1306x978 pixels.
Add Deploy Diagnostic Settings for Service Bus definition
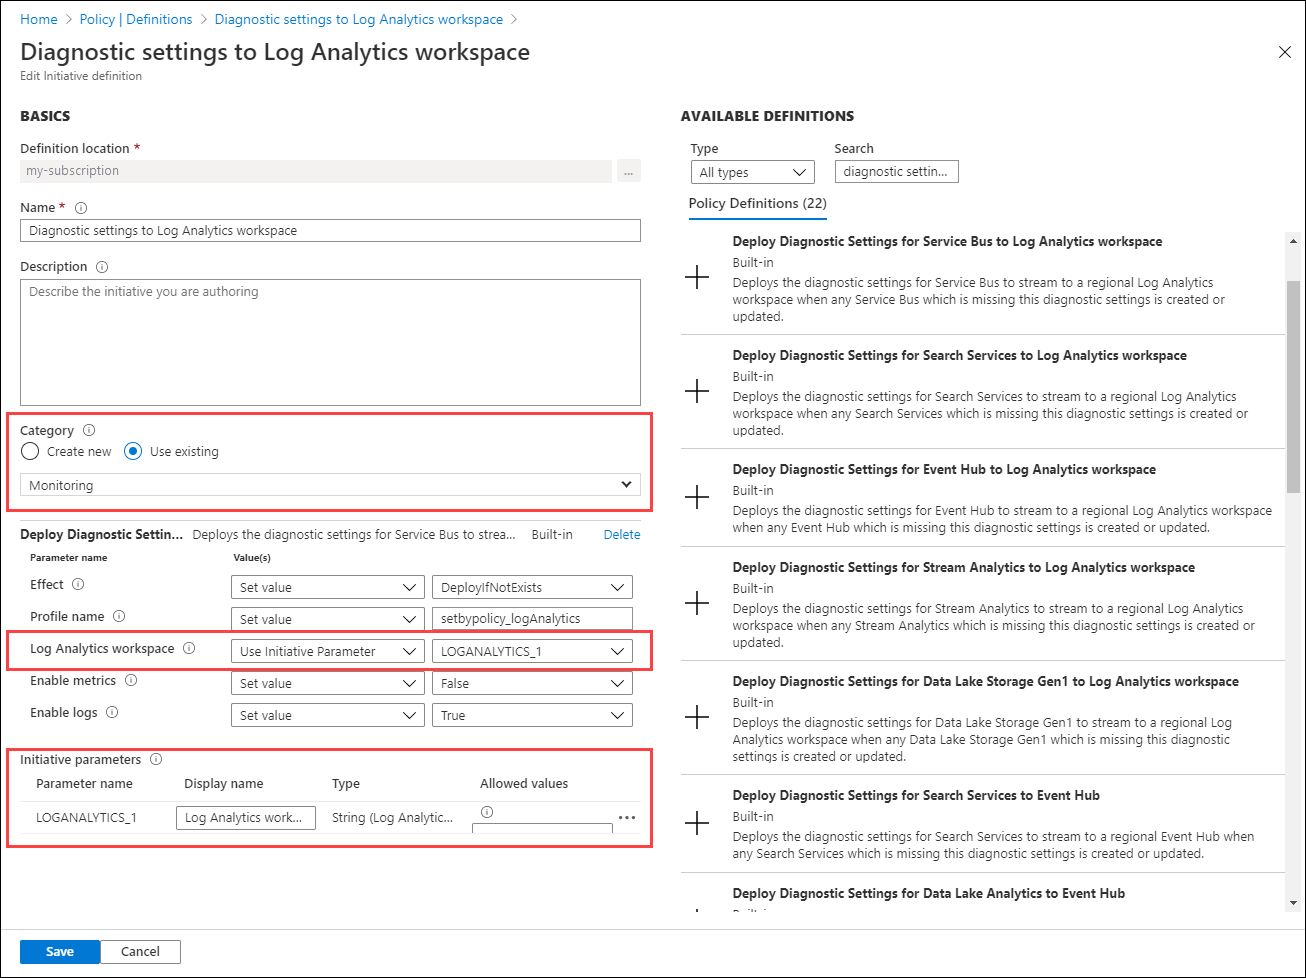(697, 278)
